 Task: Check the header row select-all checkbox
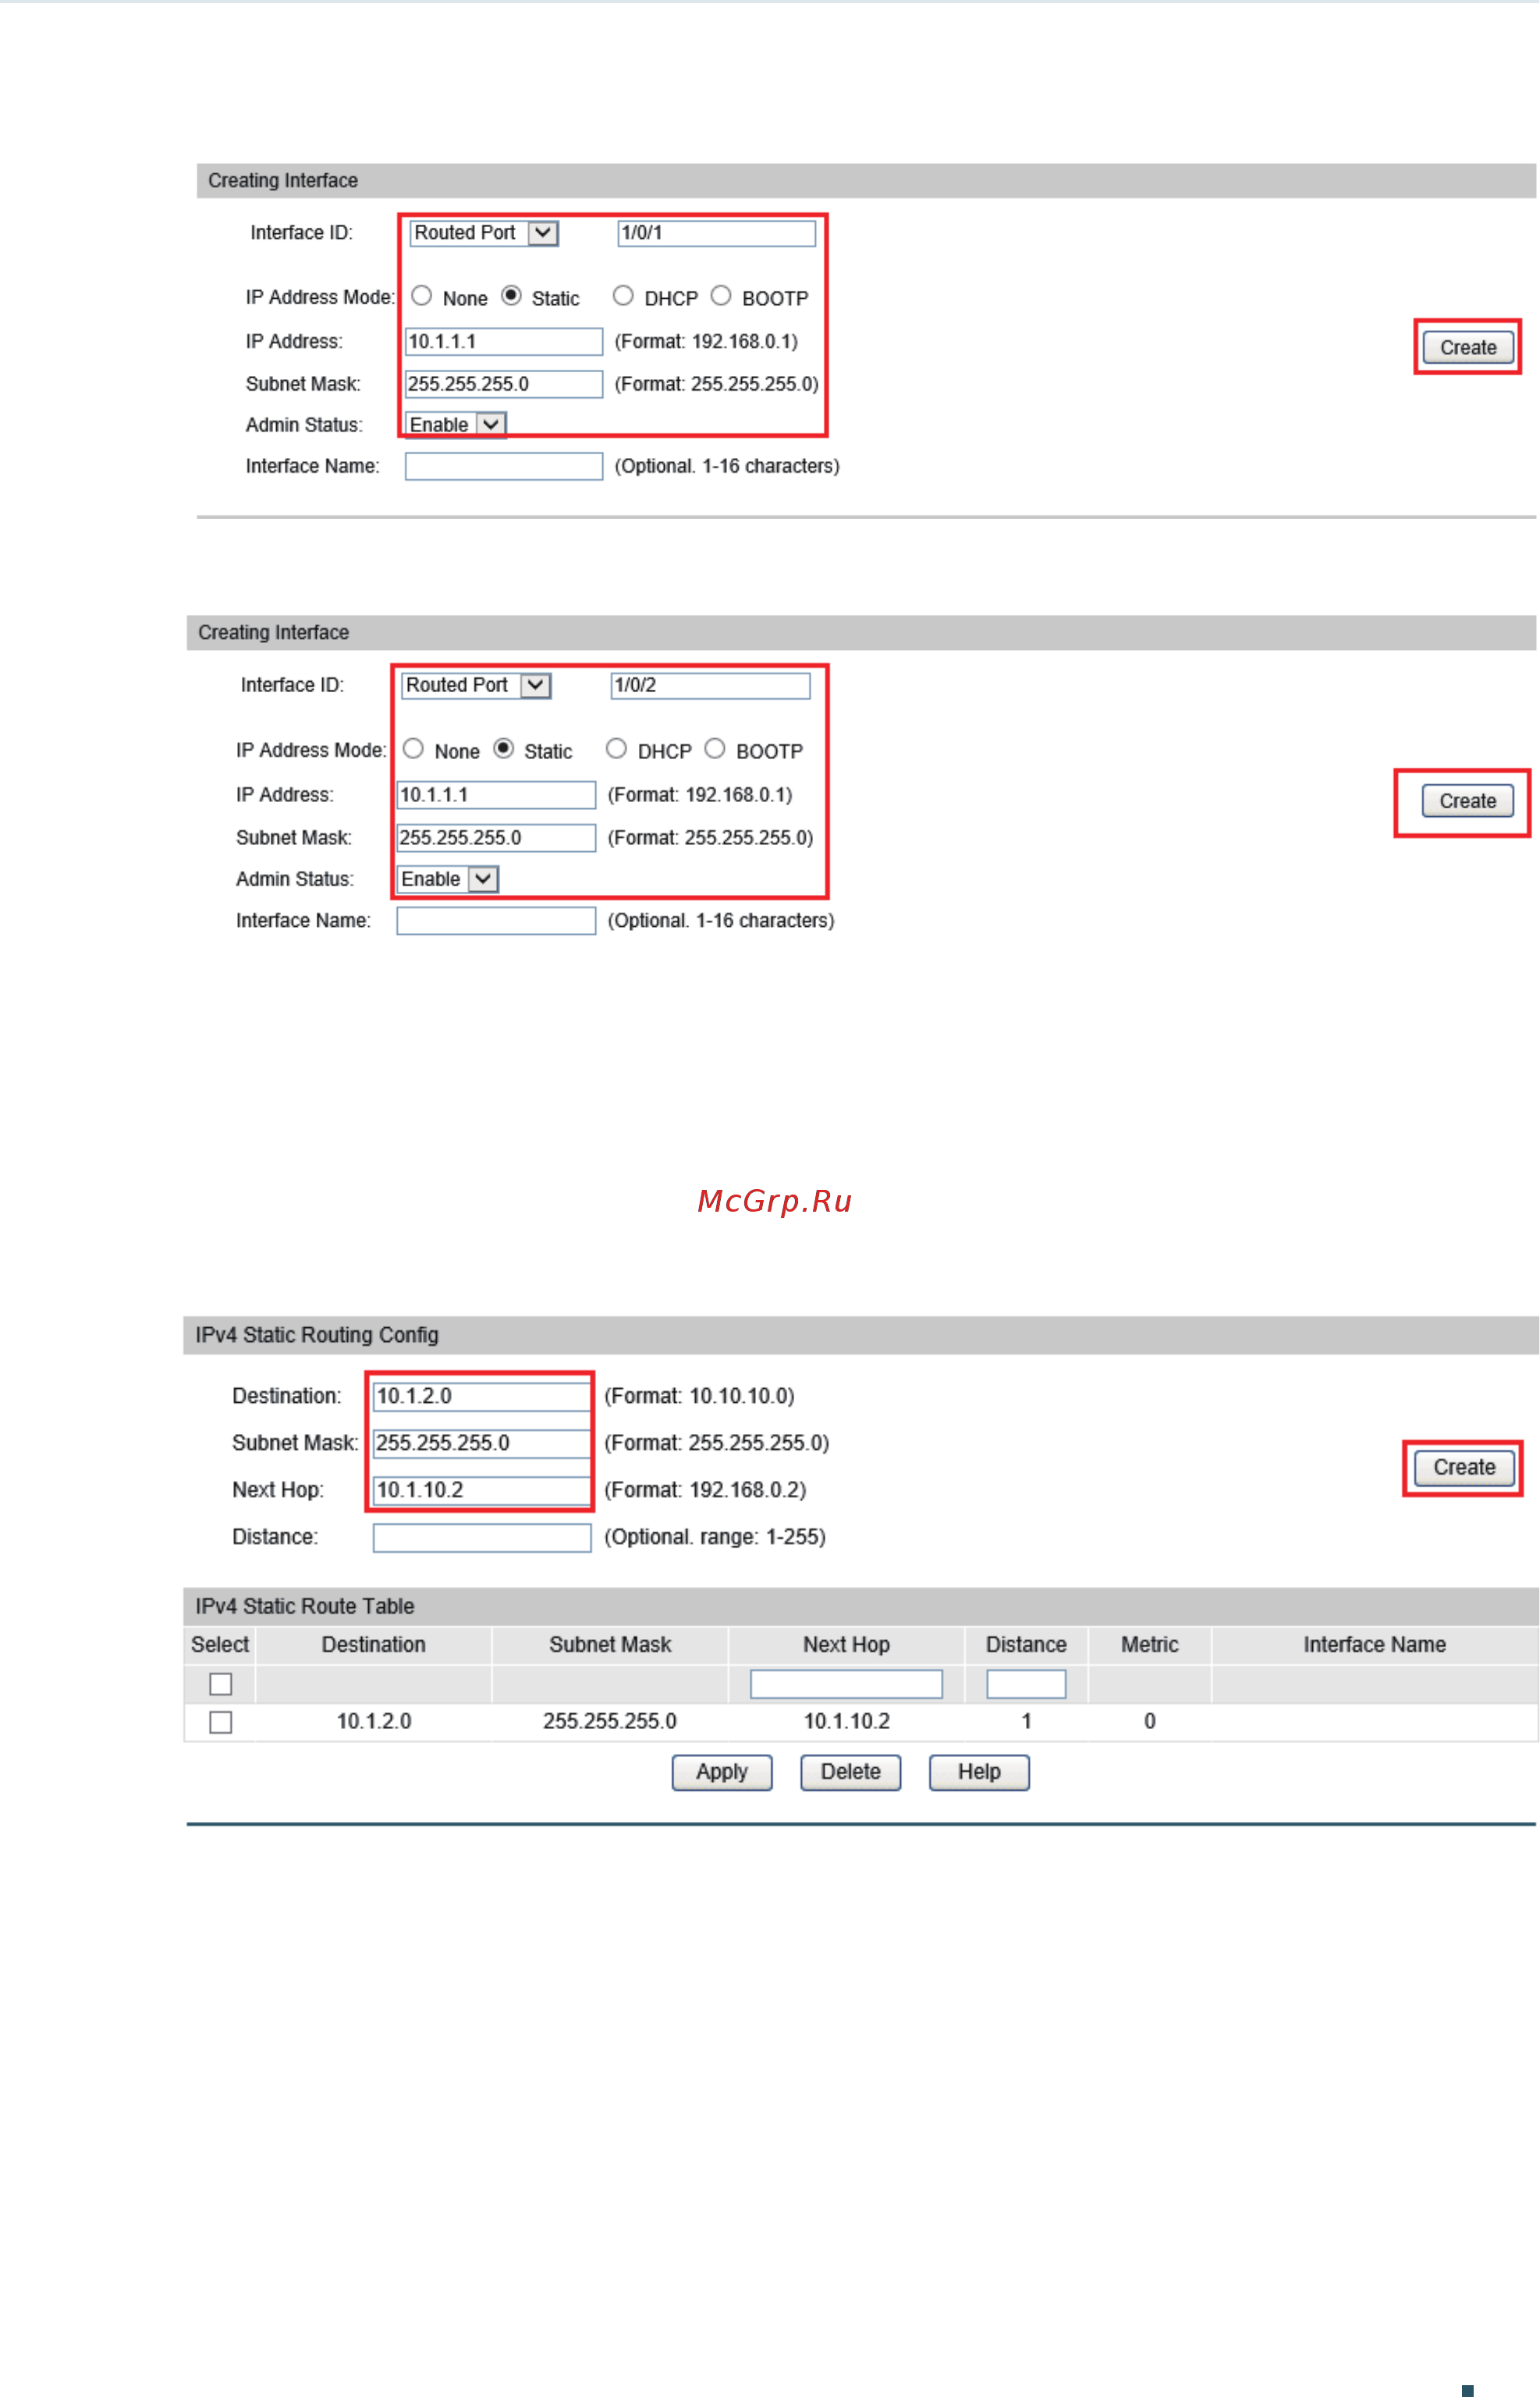tap(221, 1684)
